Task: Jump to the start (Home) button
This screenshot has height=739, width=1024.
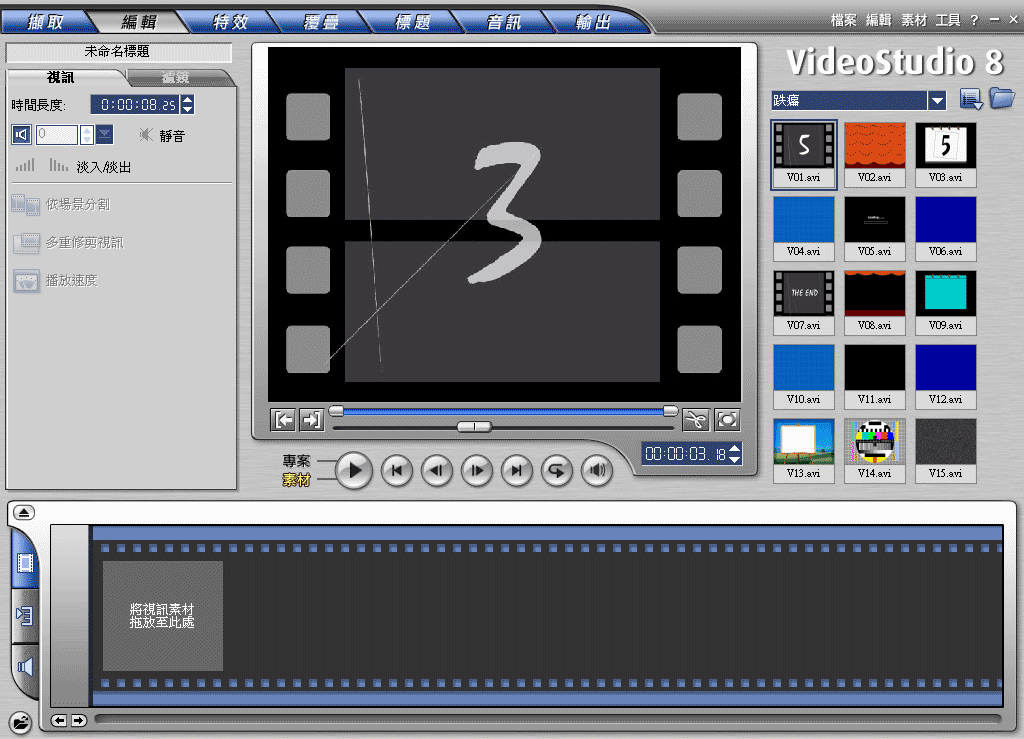Action: tap(397, 470)
